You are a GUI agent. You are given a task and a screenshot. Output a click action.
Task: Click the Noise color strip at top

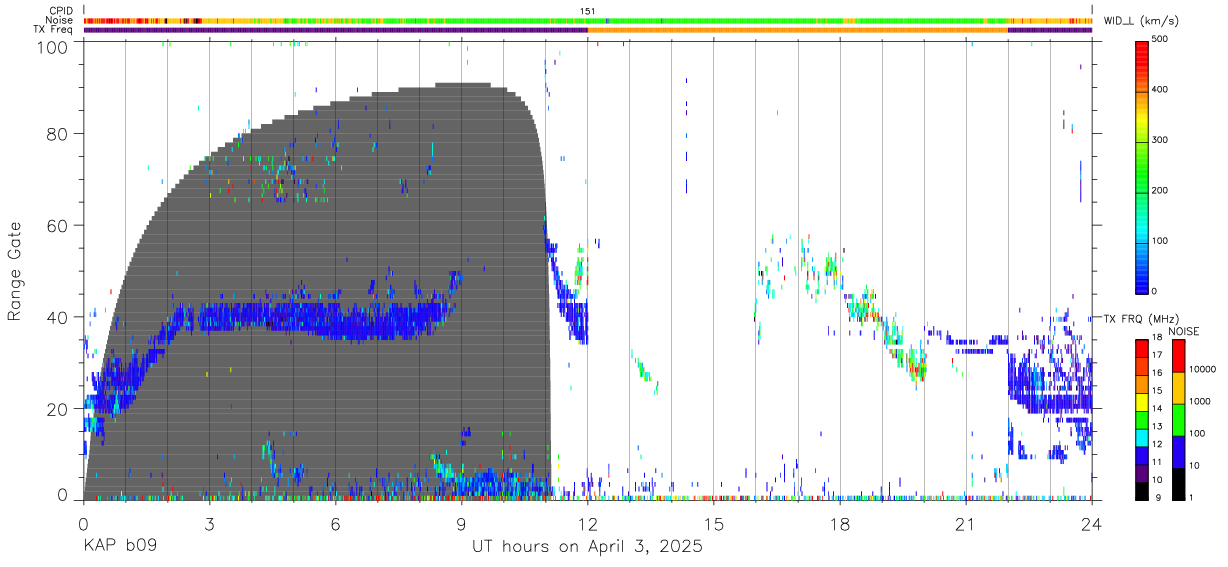(588, 20)
